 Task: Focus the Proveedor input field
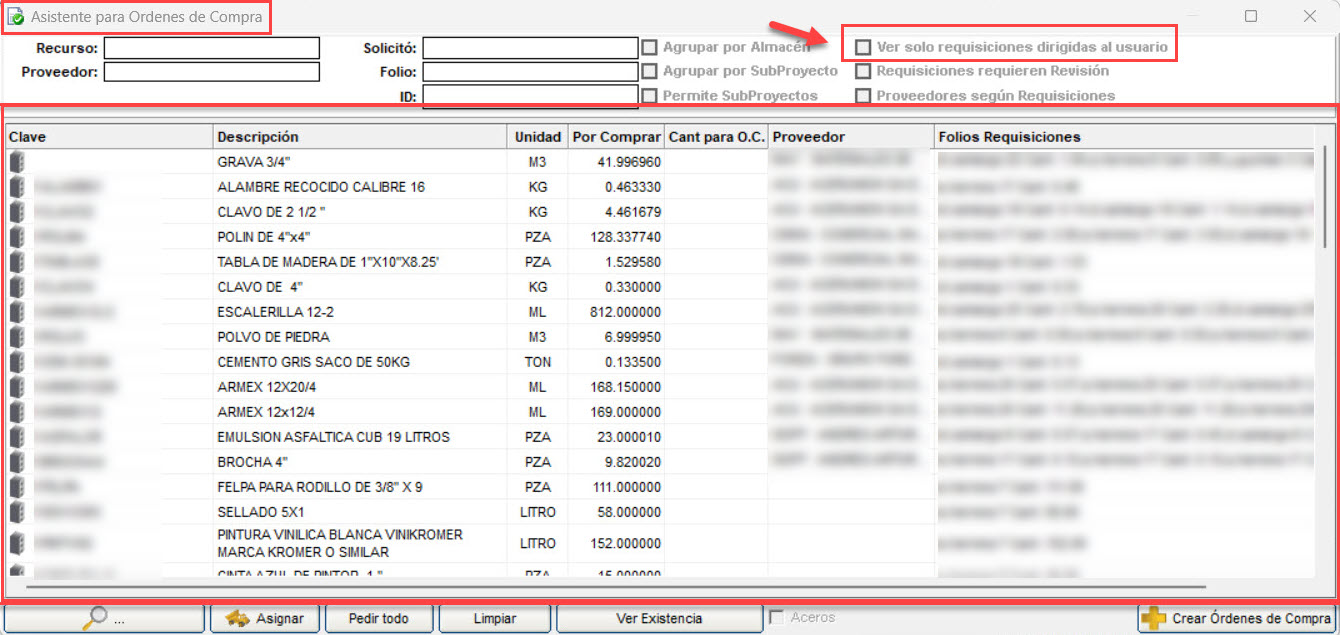click(211, 72)
